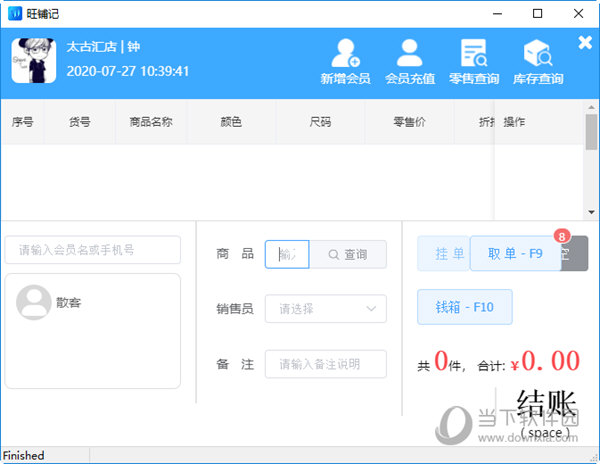
Task: Open 零售查询 retail query
Action: [474, 62]
